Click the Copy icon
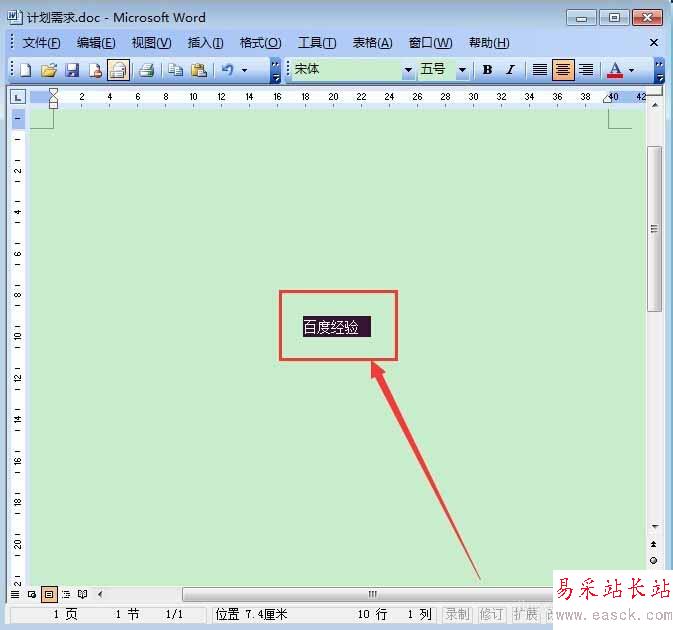 (175, 70)
